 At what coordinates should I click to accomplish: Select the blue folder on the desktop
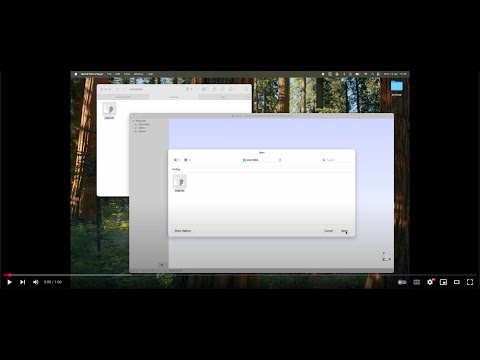(x=397, y=86)
